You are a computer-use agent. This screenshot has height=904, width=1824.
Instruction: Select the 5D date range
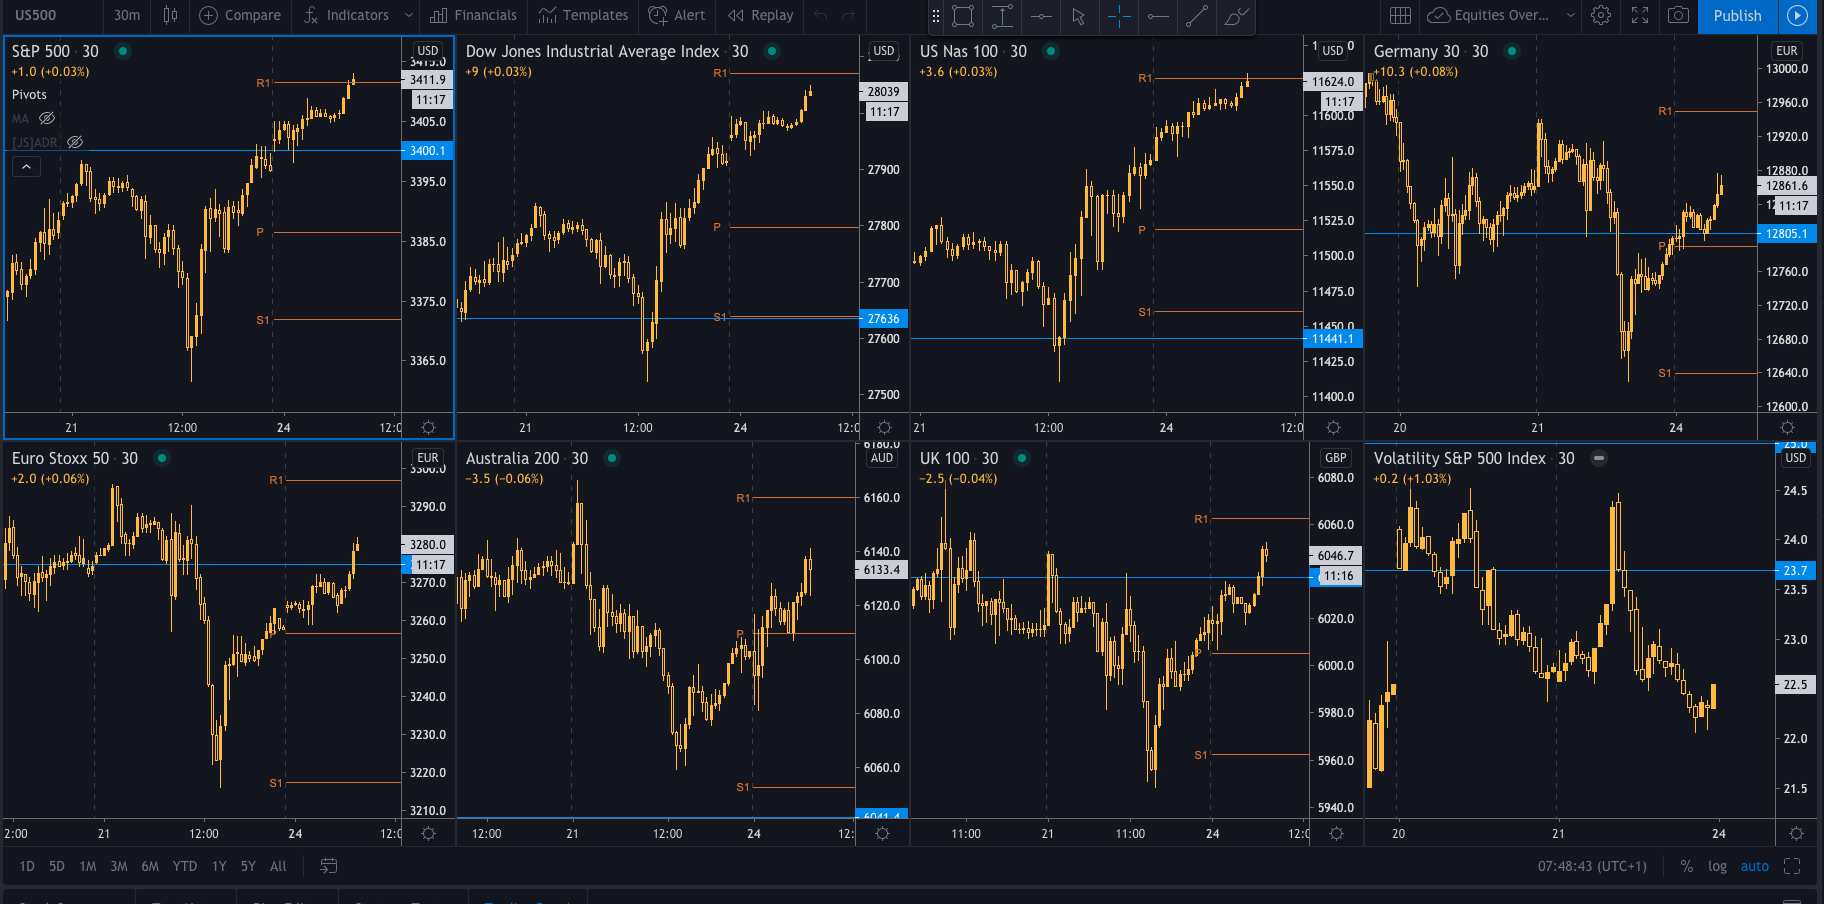(57, 866)
